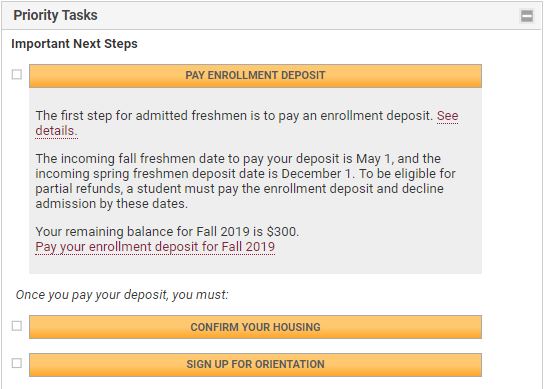Click the partial refunds sentence
The height and width of the screenshot is (389, 545).
(x=245, y=188)
